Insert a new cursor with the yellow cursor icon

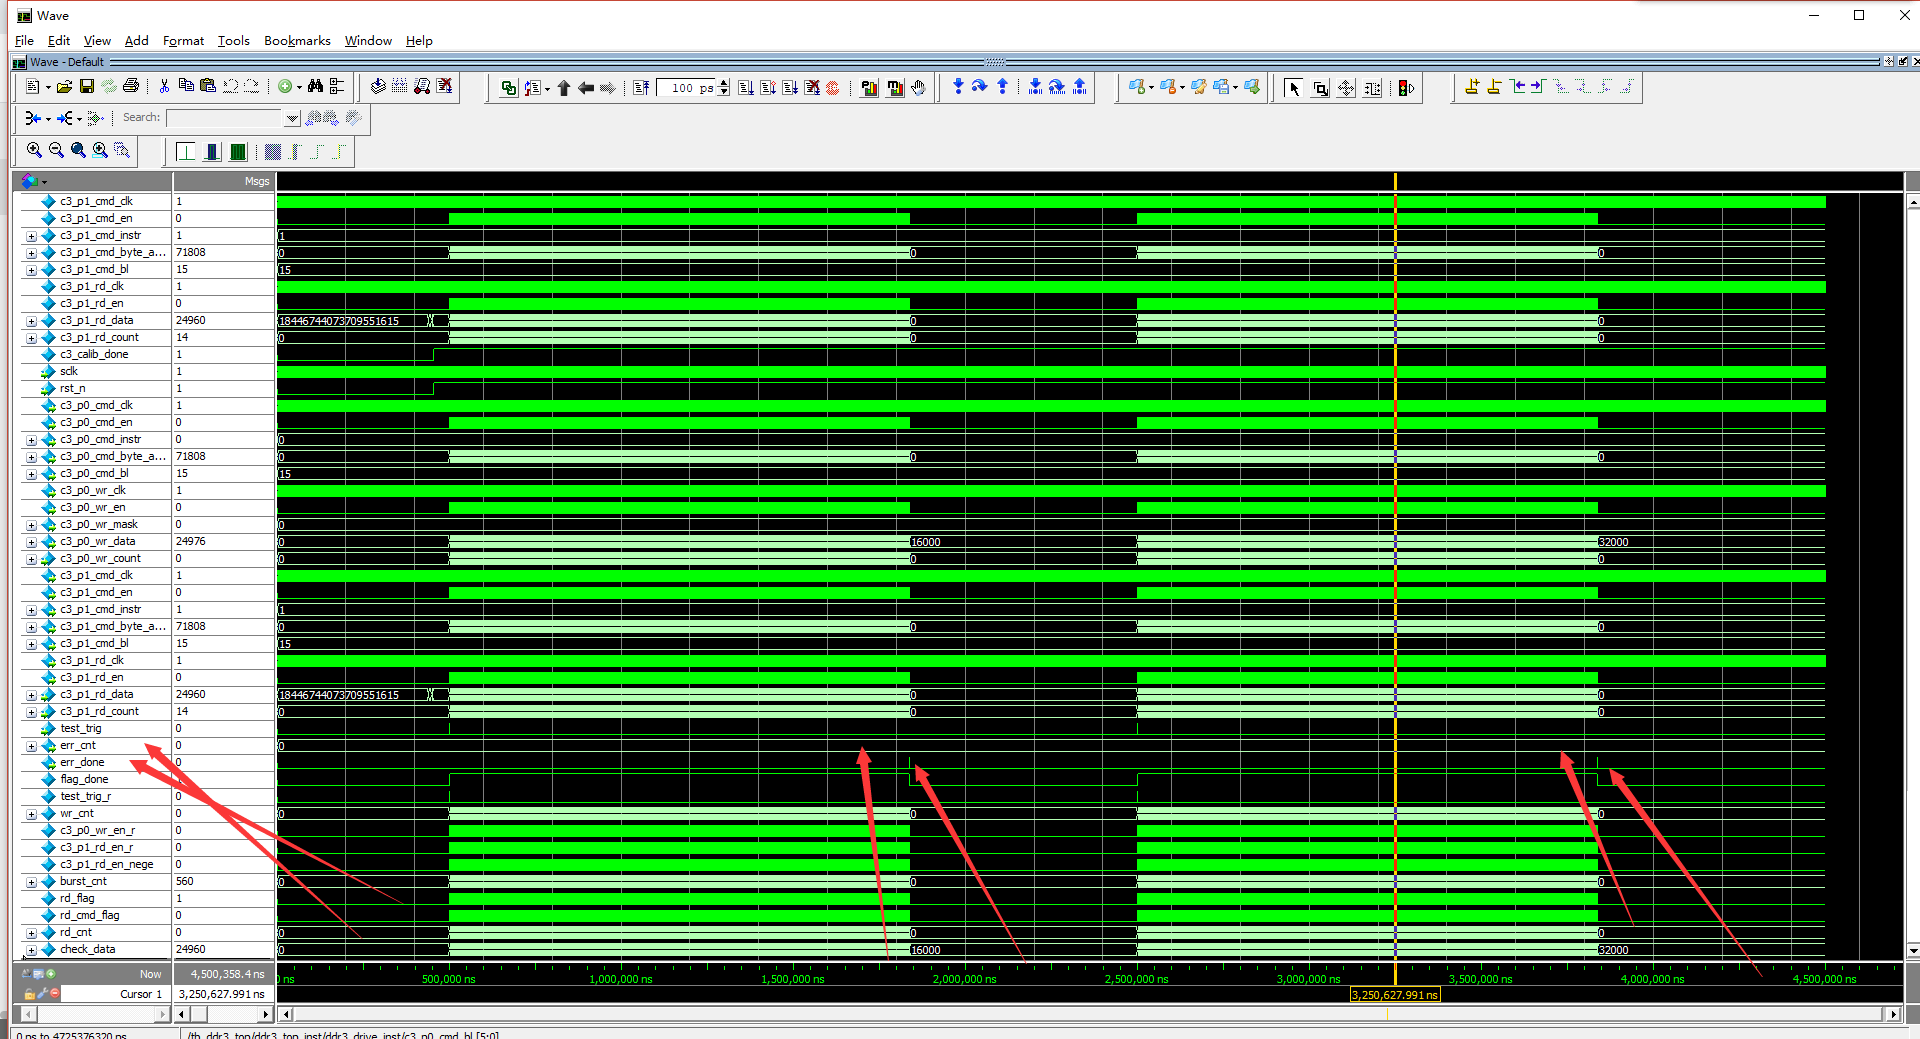pos(1472,87)
